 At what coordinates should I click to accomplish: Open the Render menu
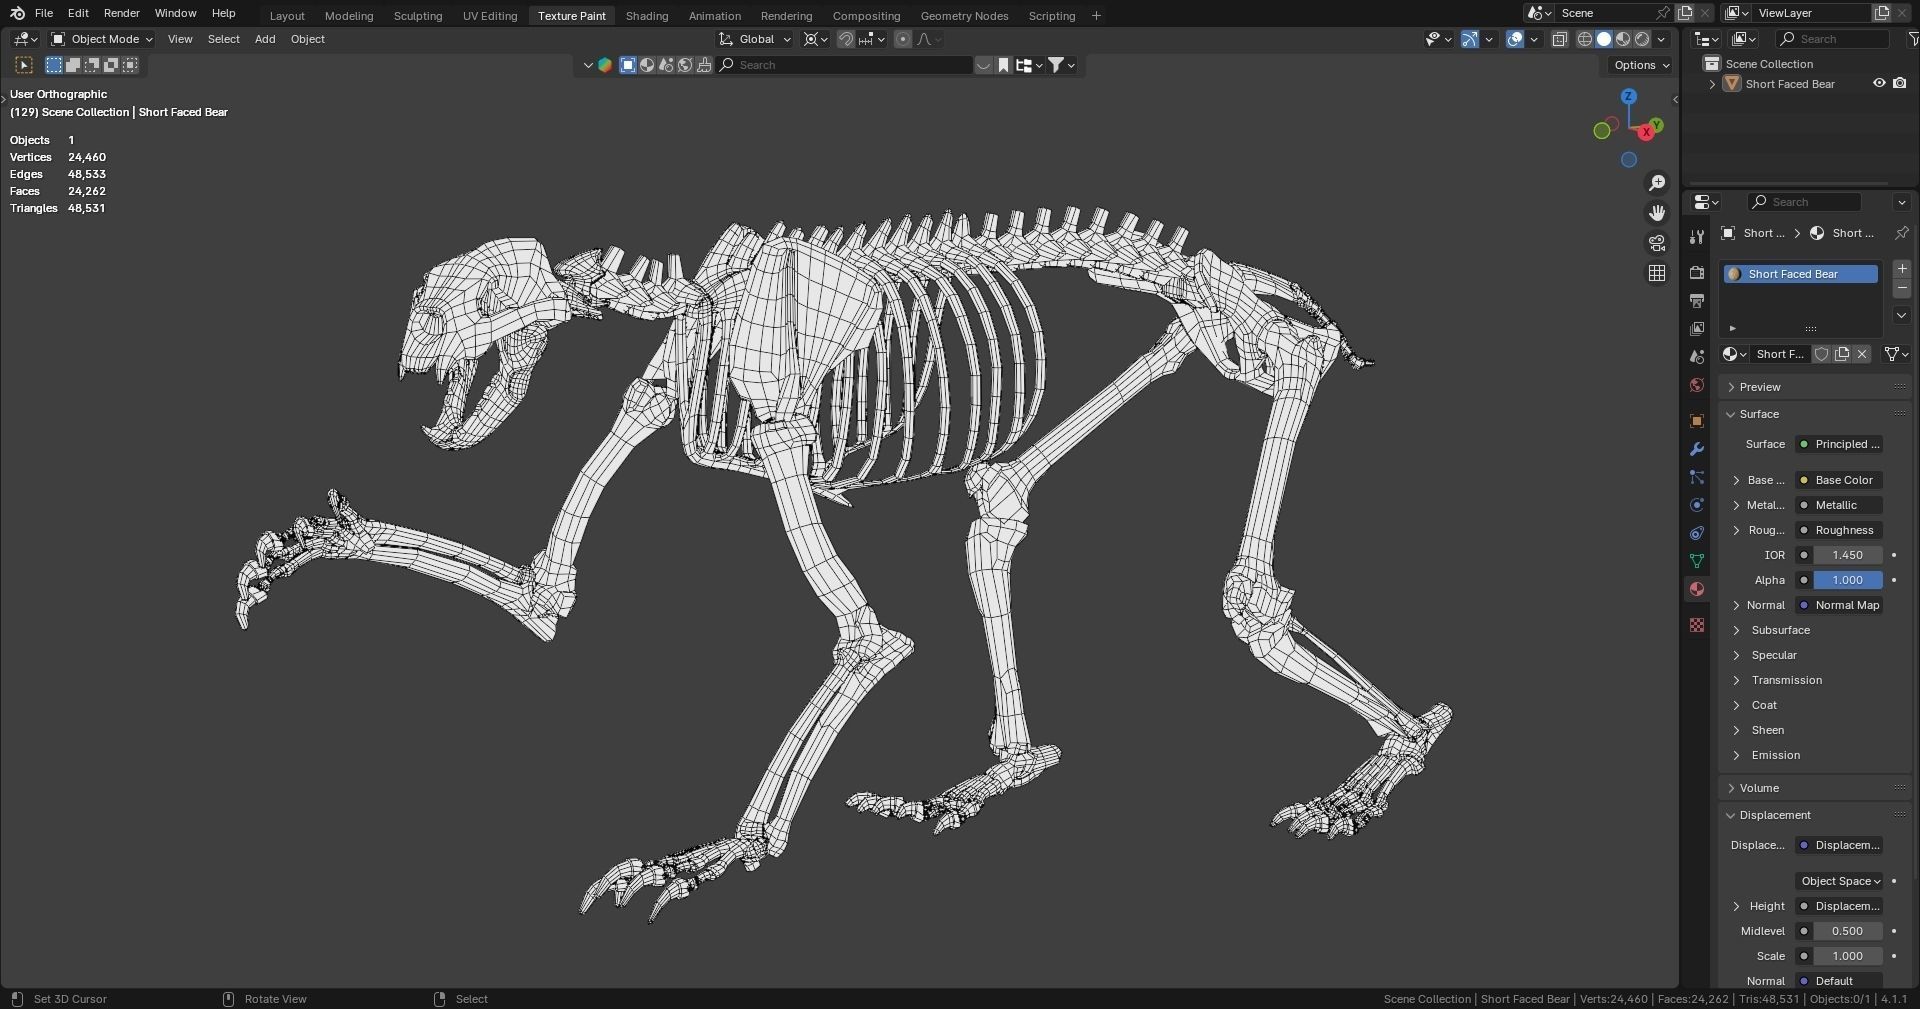pyautogui.click(x=122, y=13)
